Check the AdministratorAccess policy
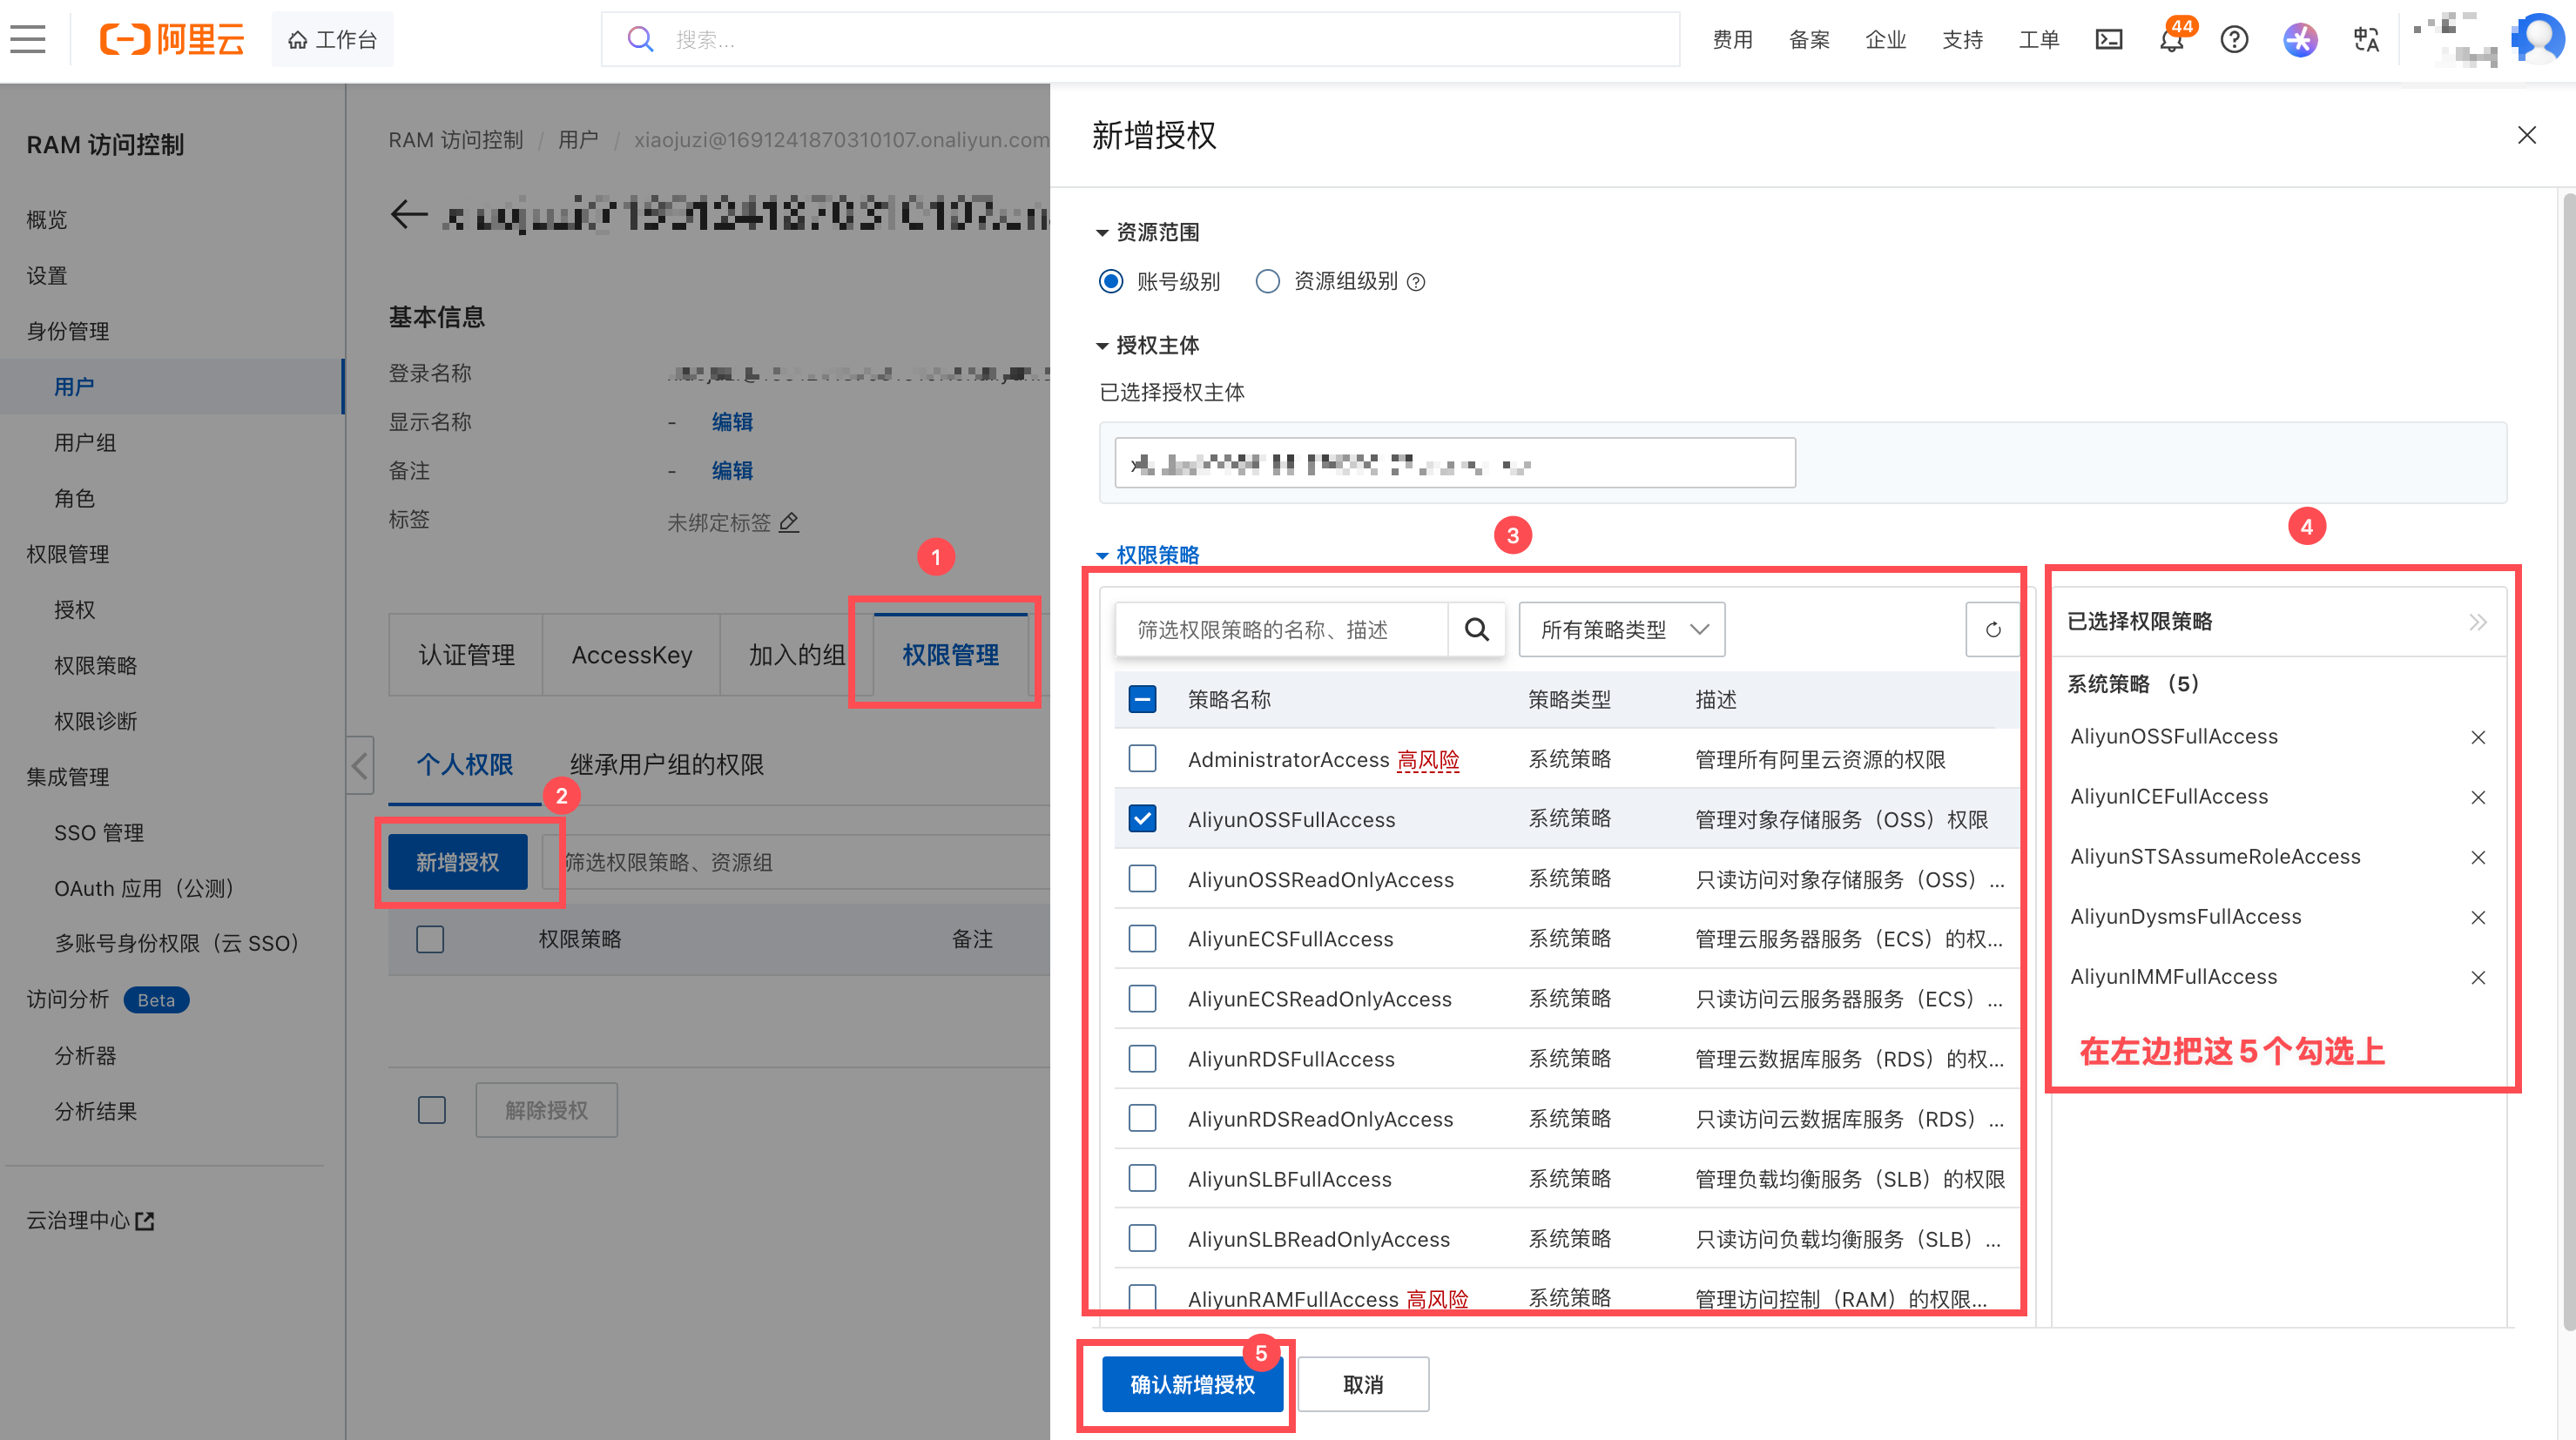 1142,759
